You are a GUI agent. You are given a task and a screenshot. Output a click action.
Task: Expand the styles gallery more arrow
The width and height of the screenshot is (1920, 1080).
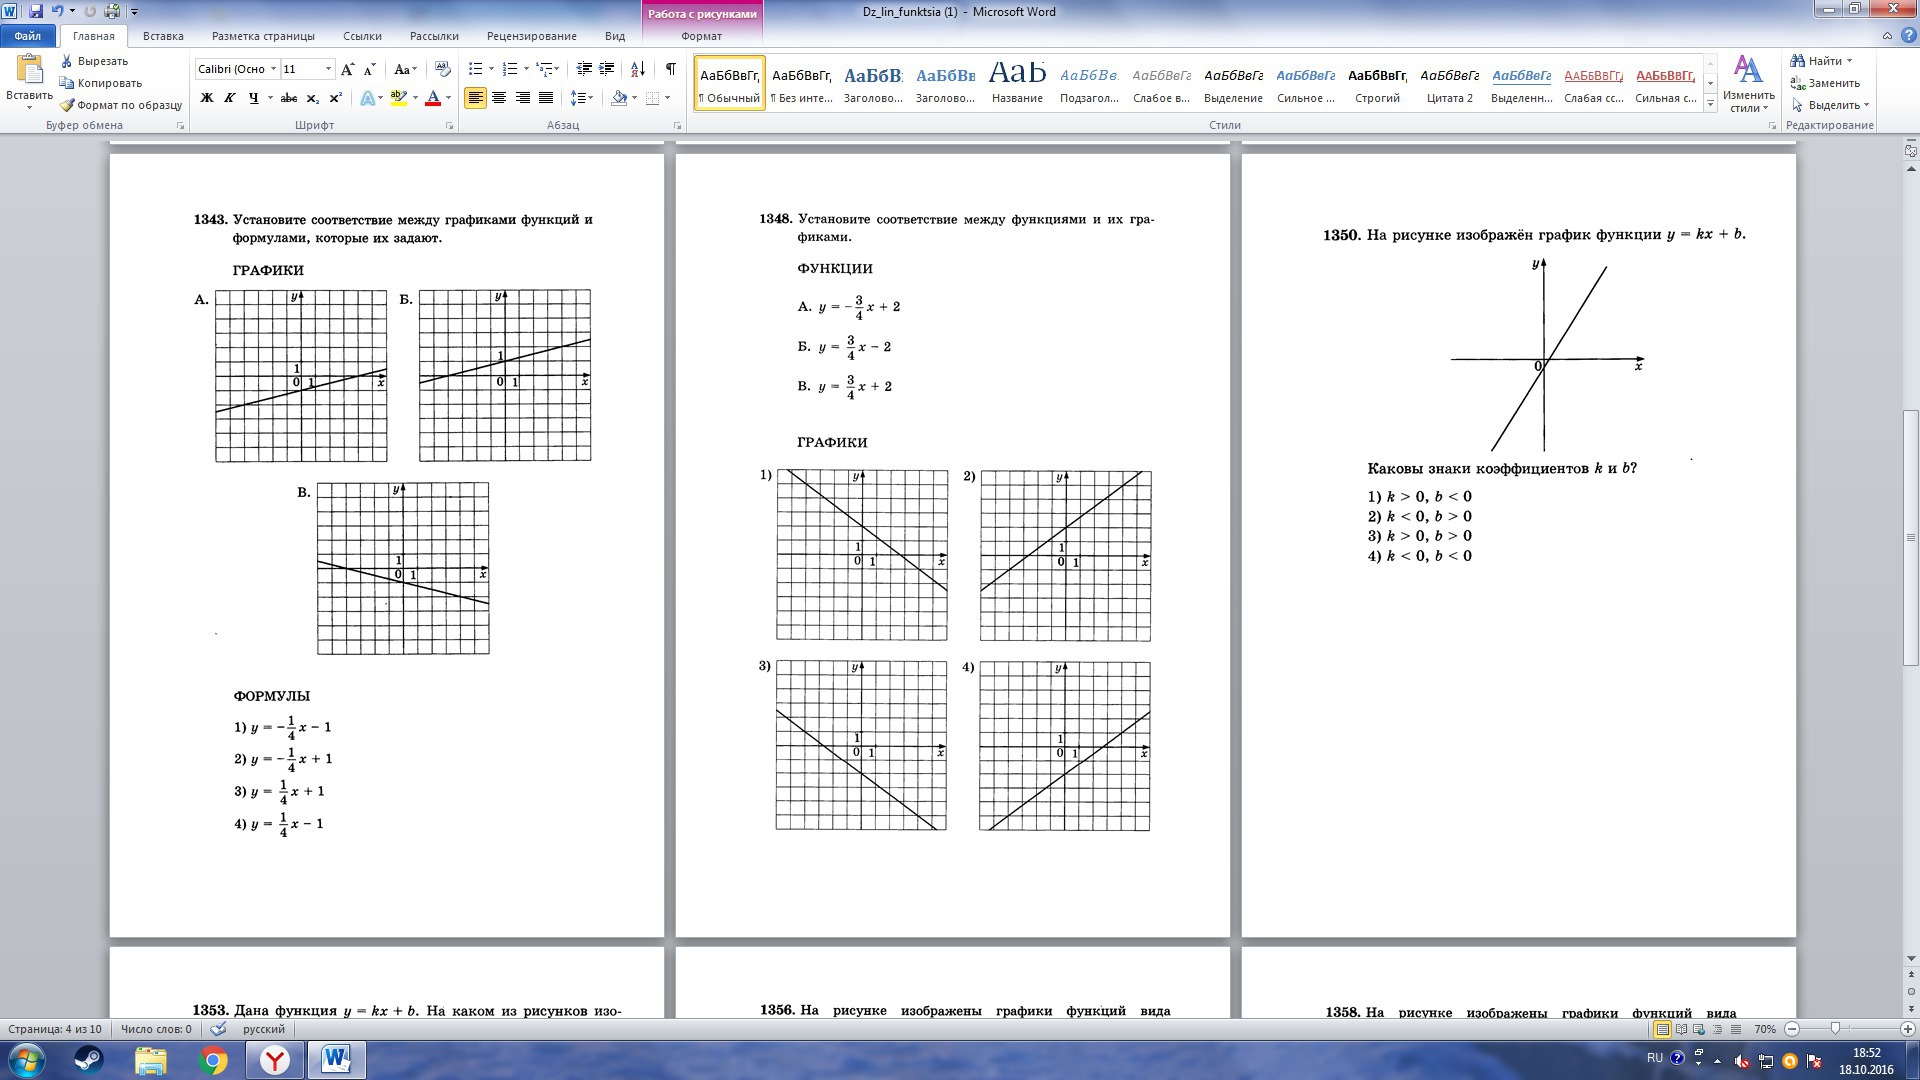1710,103
